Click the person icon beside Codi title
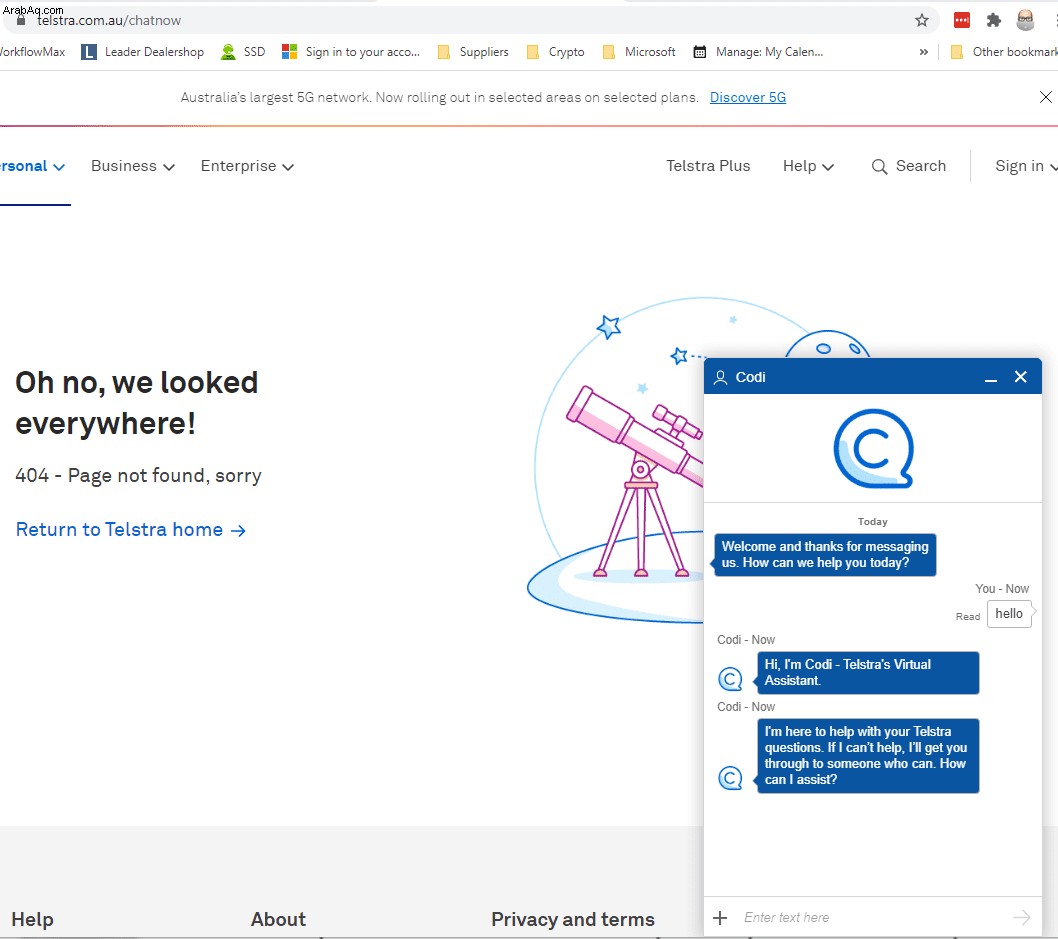1058x939 pixels. tap(721, 377)
